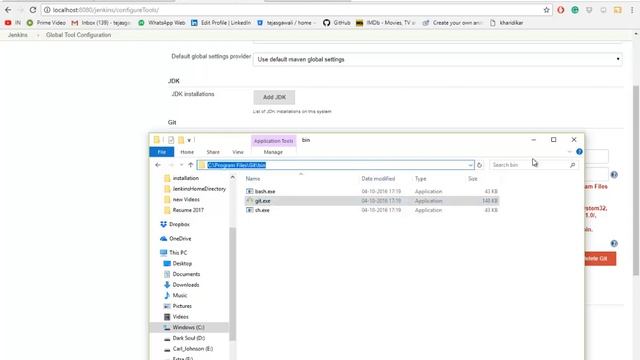Bookmark this page with the star icon
The height and width of the screenshot is (360, 640).
(x=547, y=10)
